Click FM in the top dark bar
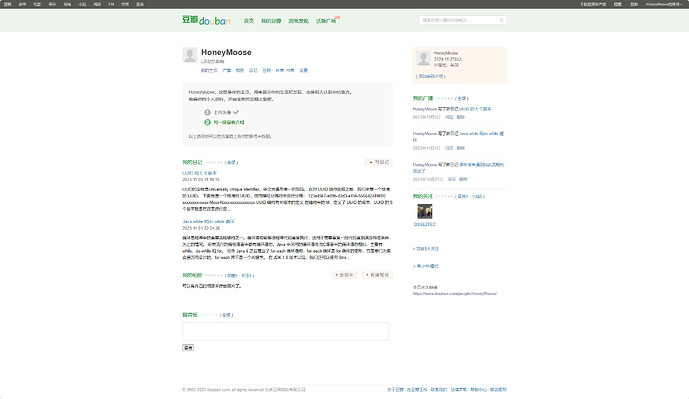The image size is (689, 399). pos(111,4)
